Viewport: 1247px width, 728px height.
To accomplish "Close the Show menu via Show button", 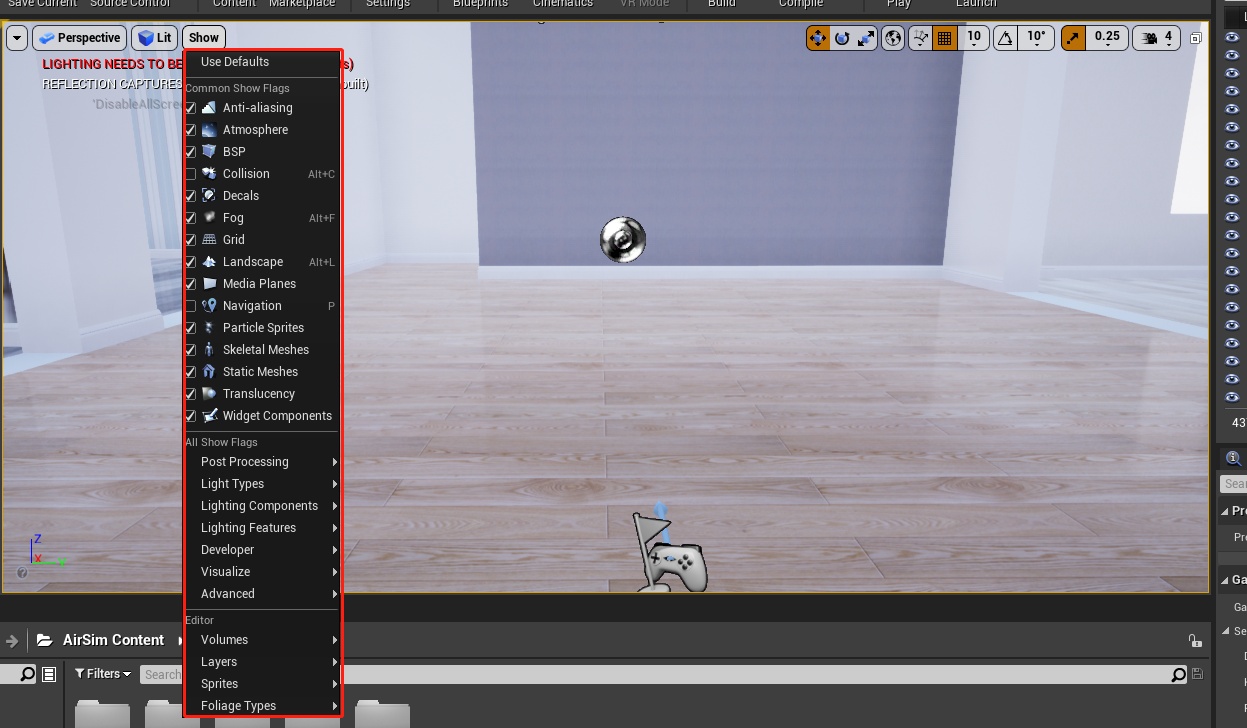I will pyautogui.click(x=204, y=38).
